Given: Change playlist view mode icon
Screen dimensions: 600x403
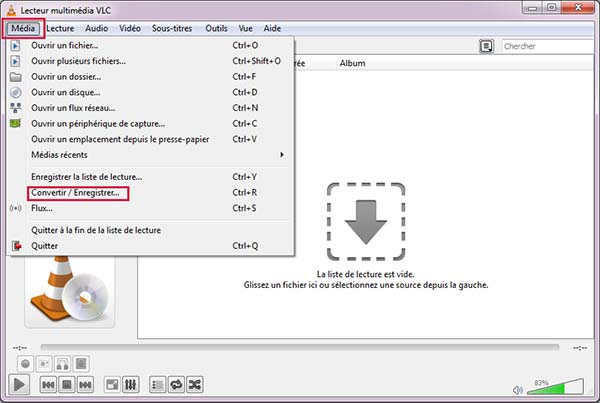Looking at the screenshot, I should [486, 46].
